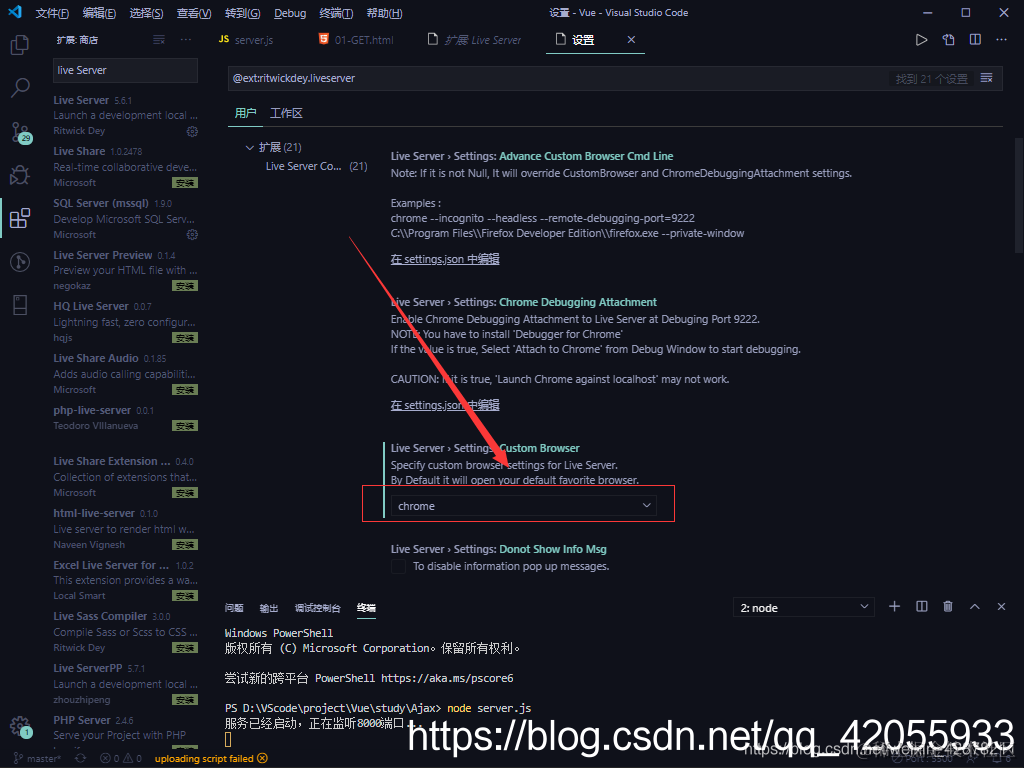Open the git graph activity bar icon
Screen dimensions: 1024x768
tap(20, 262)
